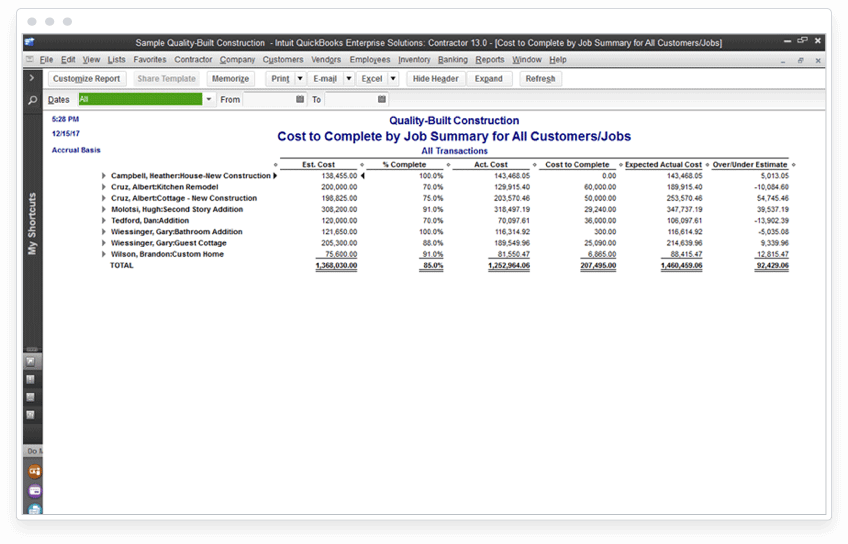Expand Wiessinger, Gary:Guest Cottage row
The width and height of the screenshot is (848, 544).
pyautogui.click(x=103, y=243)
